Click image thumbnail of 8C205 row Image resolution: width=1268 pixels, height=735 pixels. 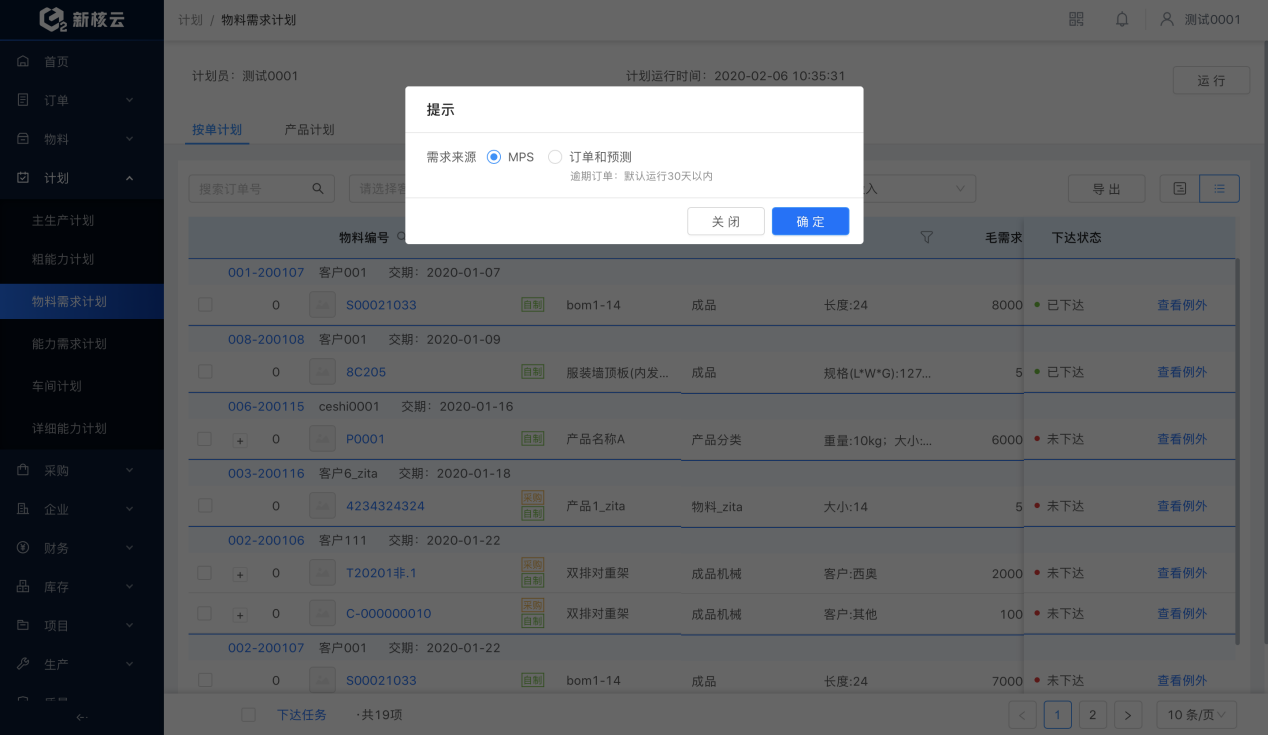322,372
